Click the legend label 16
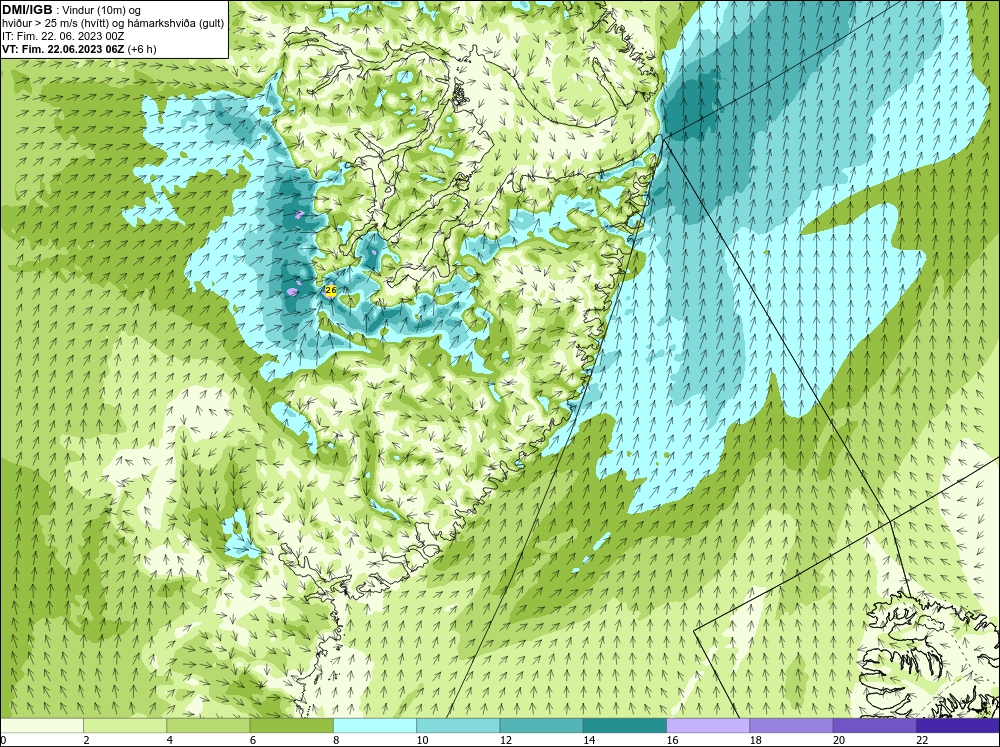1000x747 pixels. (x=672, y=740)
